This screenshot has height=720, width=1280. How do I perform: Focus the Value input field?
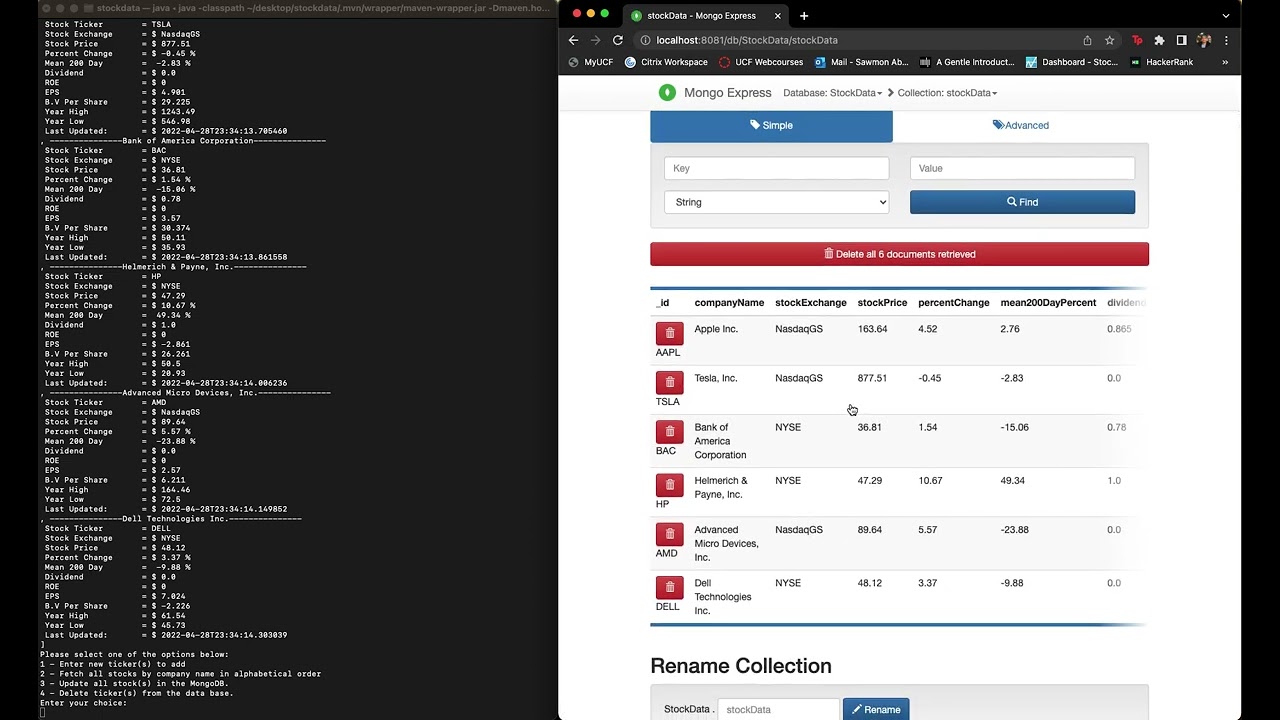(1022, 168)
